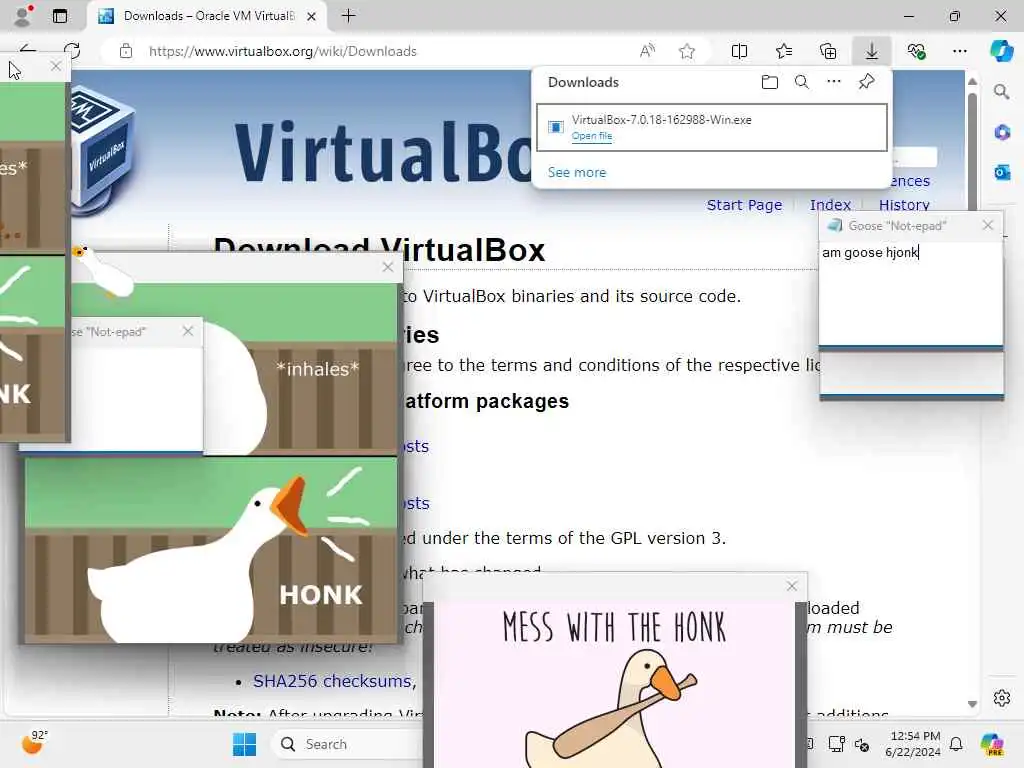
Task: Click Open file under VirtualBox installer
Action: (x=592, y=136)
